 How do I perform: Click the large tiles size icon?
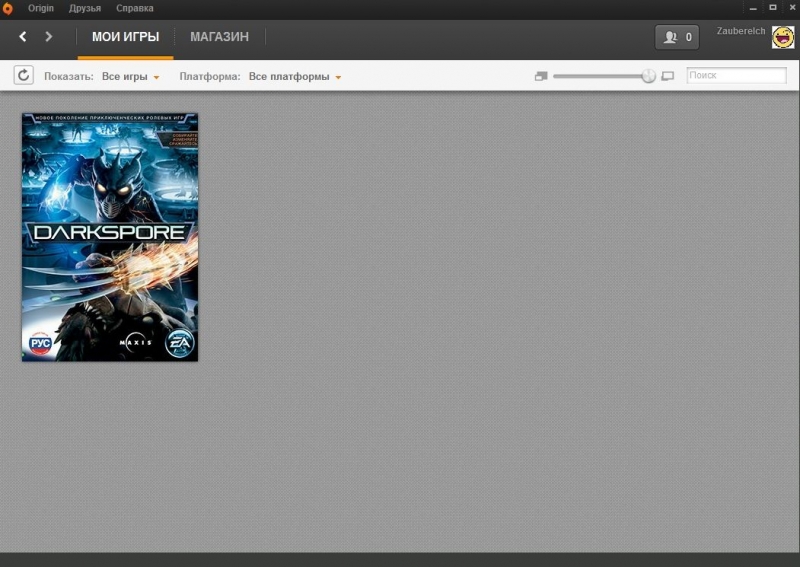click(667, 76)
